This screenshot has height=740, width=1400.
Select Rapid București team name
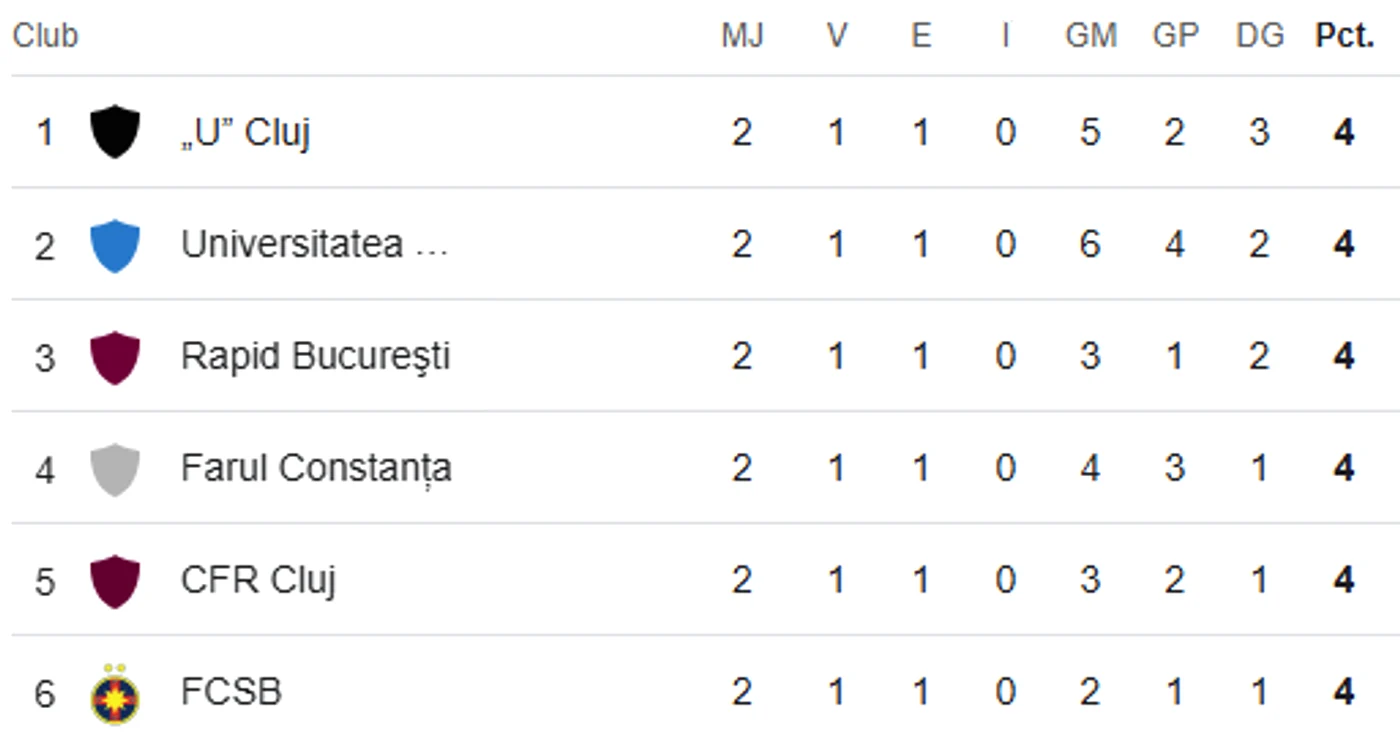315,357
